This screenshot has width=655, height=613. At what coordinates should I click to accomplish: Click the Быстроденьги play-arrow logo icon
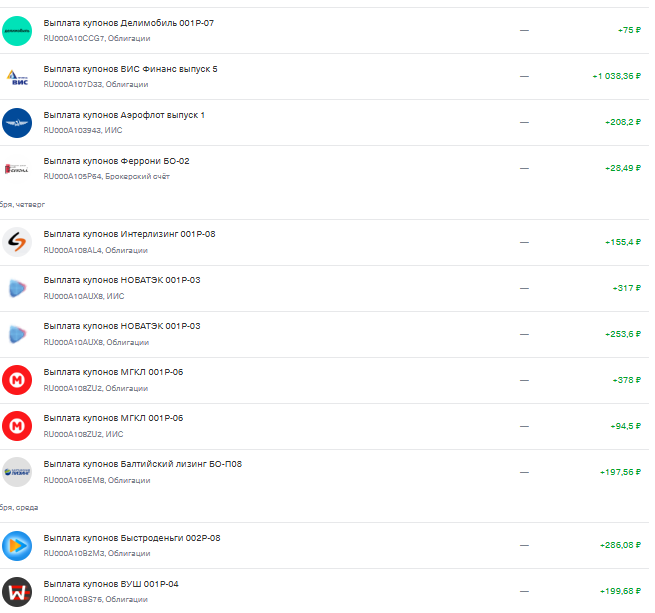17,546
